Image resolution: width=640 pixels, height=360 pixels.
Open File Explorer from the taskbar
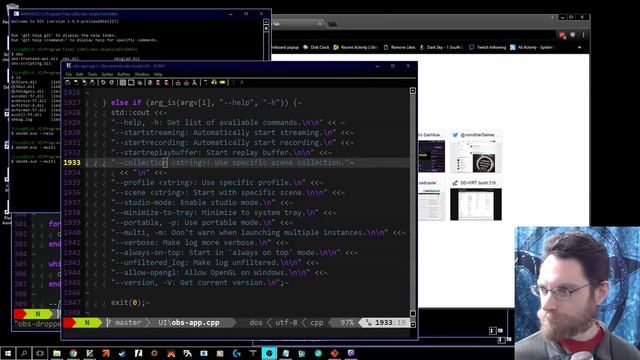point(57,353)
